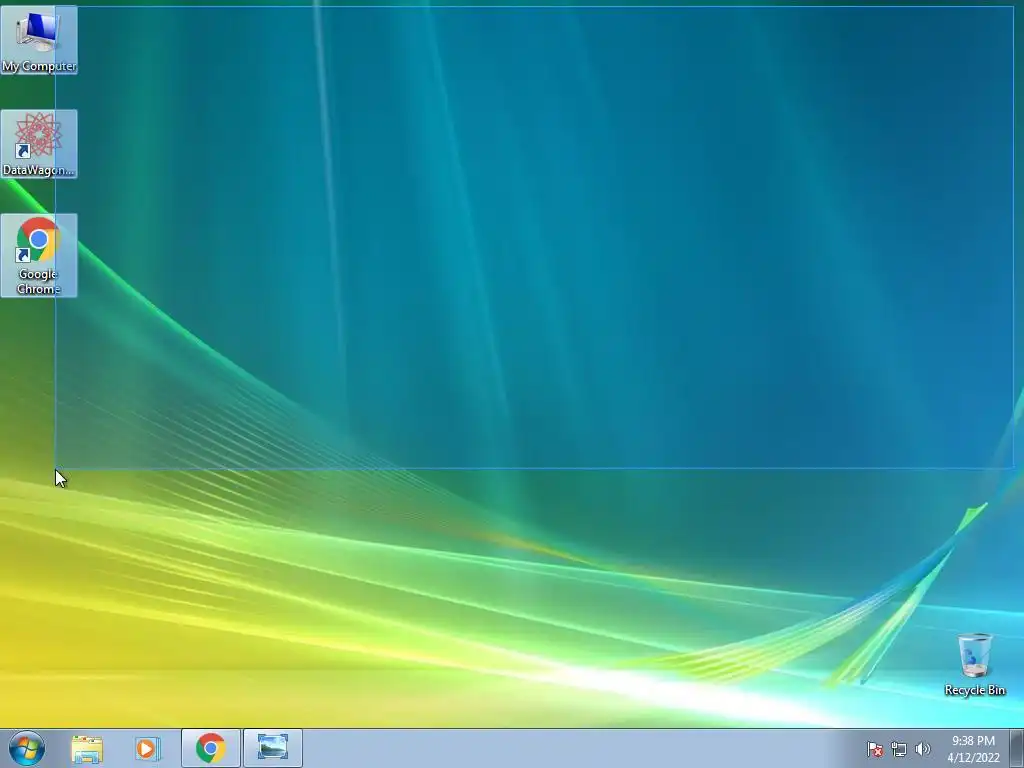Viewport: 1024px width, 768px height.
Task: Open Windows Explorer from the taskbar
Action: point(87,748)
